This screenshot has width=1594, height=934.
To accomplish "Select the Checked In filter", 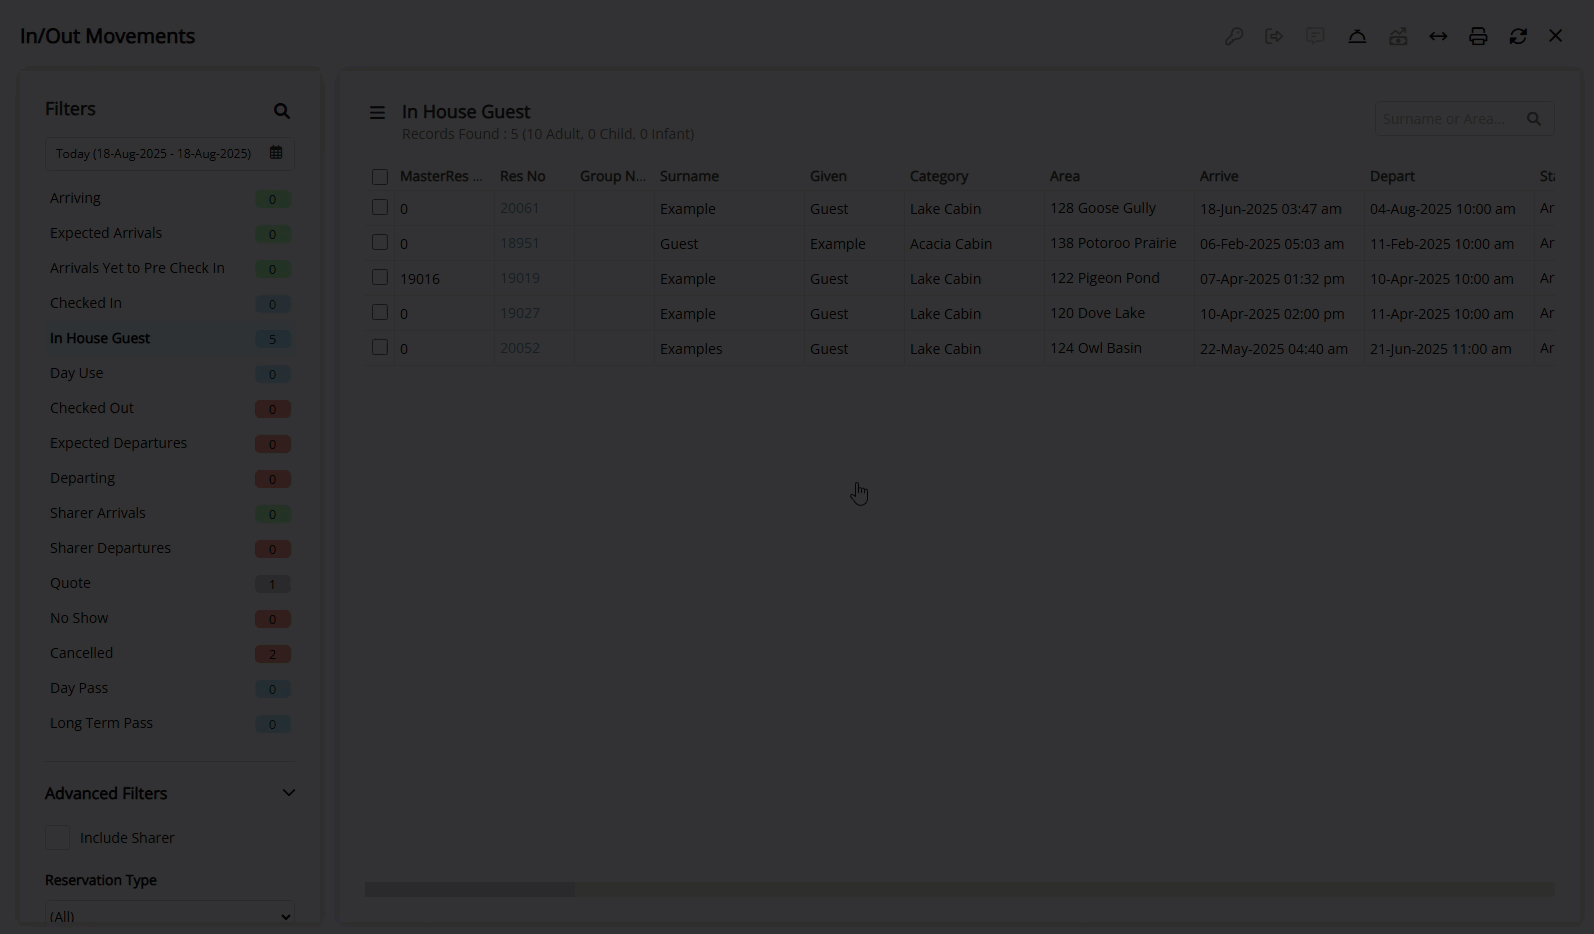I will [x=170, y=303].
